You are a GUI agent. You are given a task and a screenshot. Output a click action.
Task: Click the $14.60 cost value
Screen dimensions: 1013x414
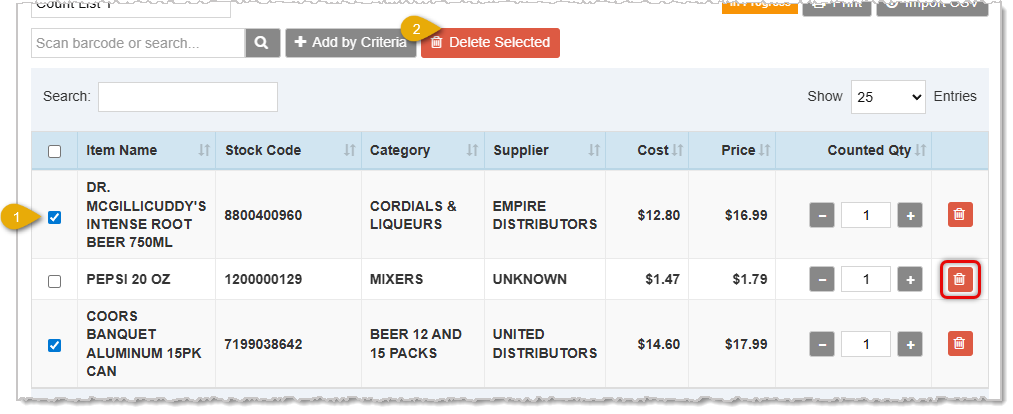point(659,344)
